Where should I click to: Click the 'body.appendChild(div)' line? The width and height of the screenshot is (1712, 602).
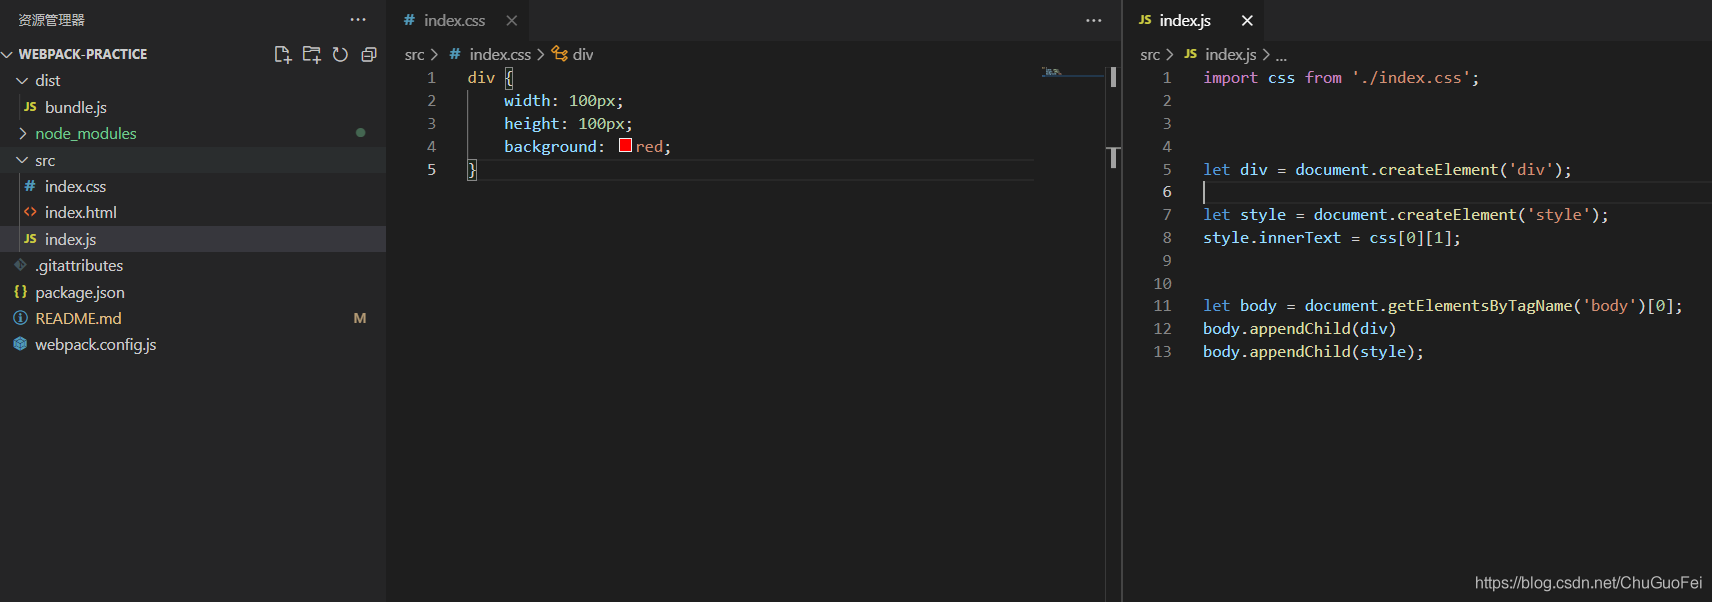[1299, 329]
